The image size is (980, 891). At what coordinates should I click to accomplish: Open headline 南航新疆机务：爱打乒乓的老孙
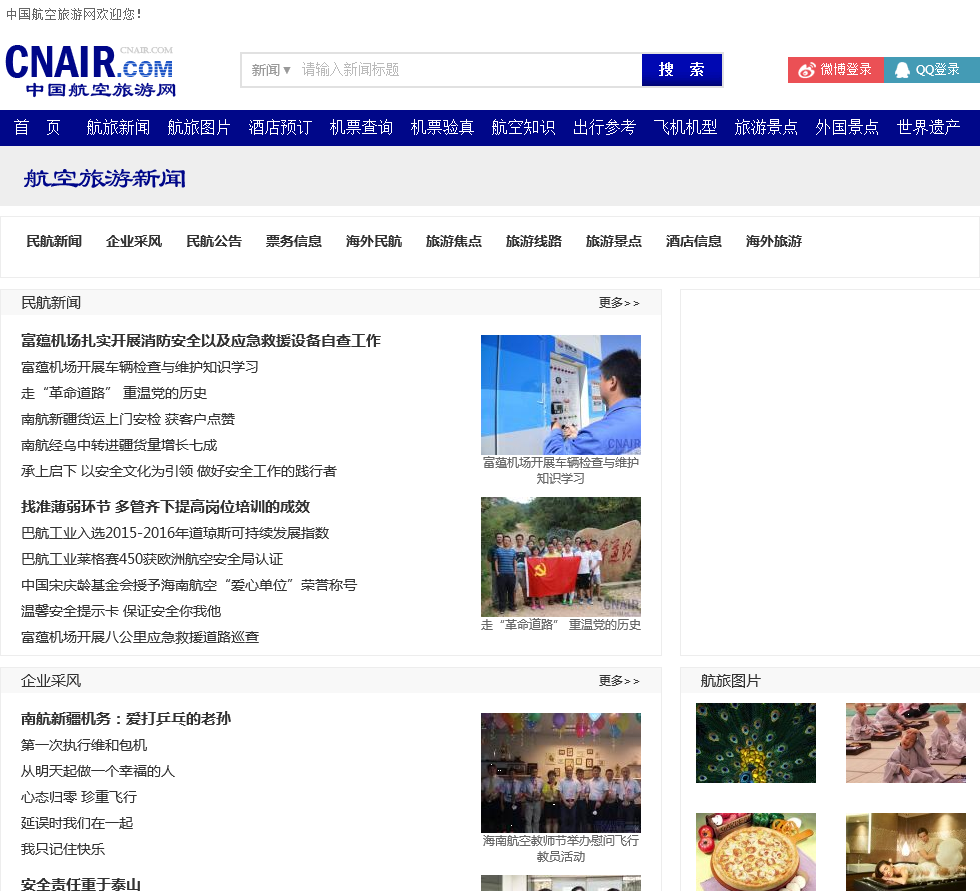(x=126, y=719)
